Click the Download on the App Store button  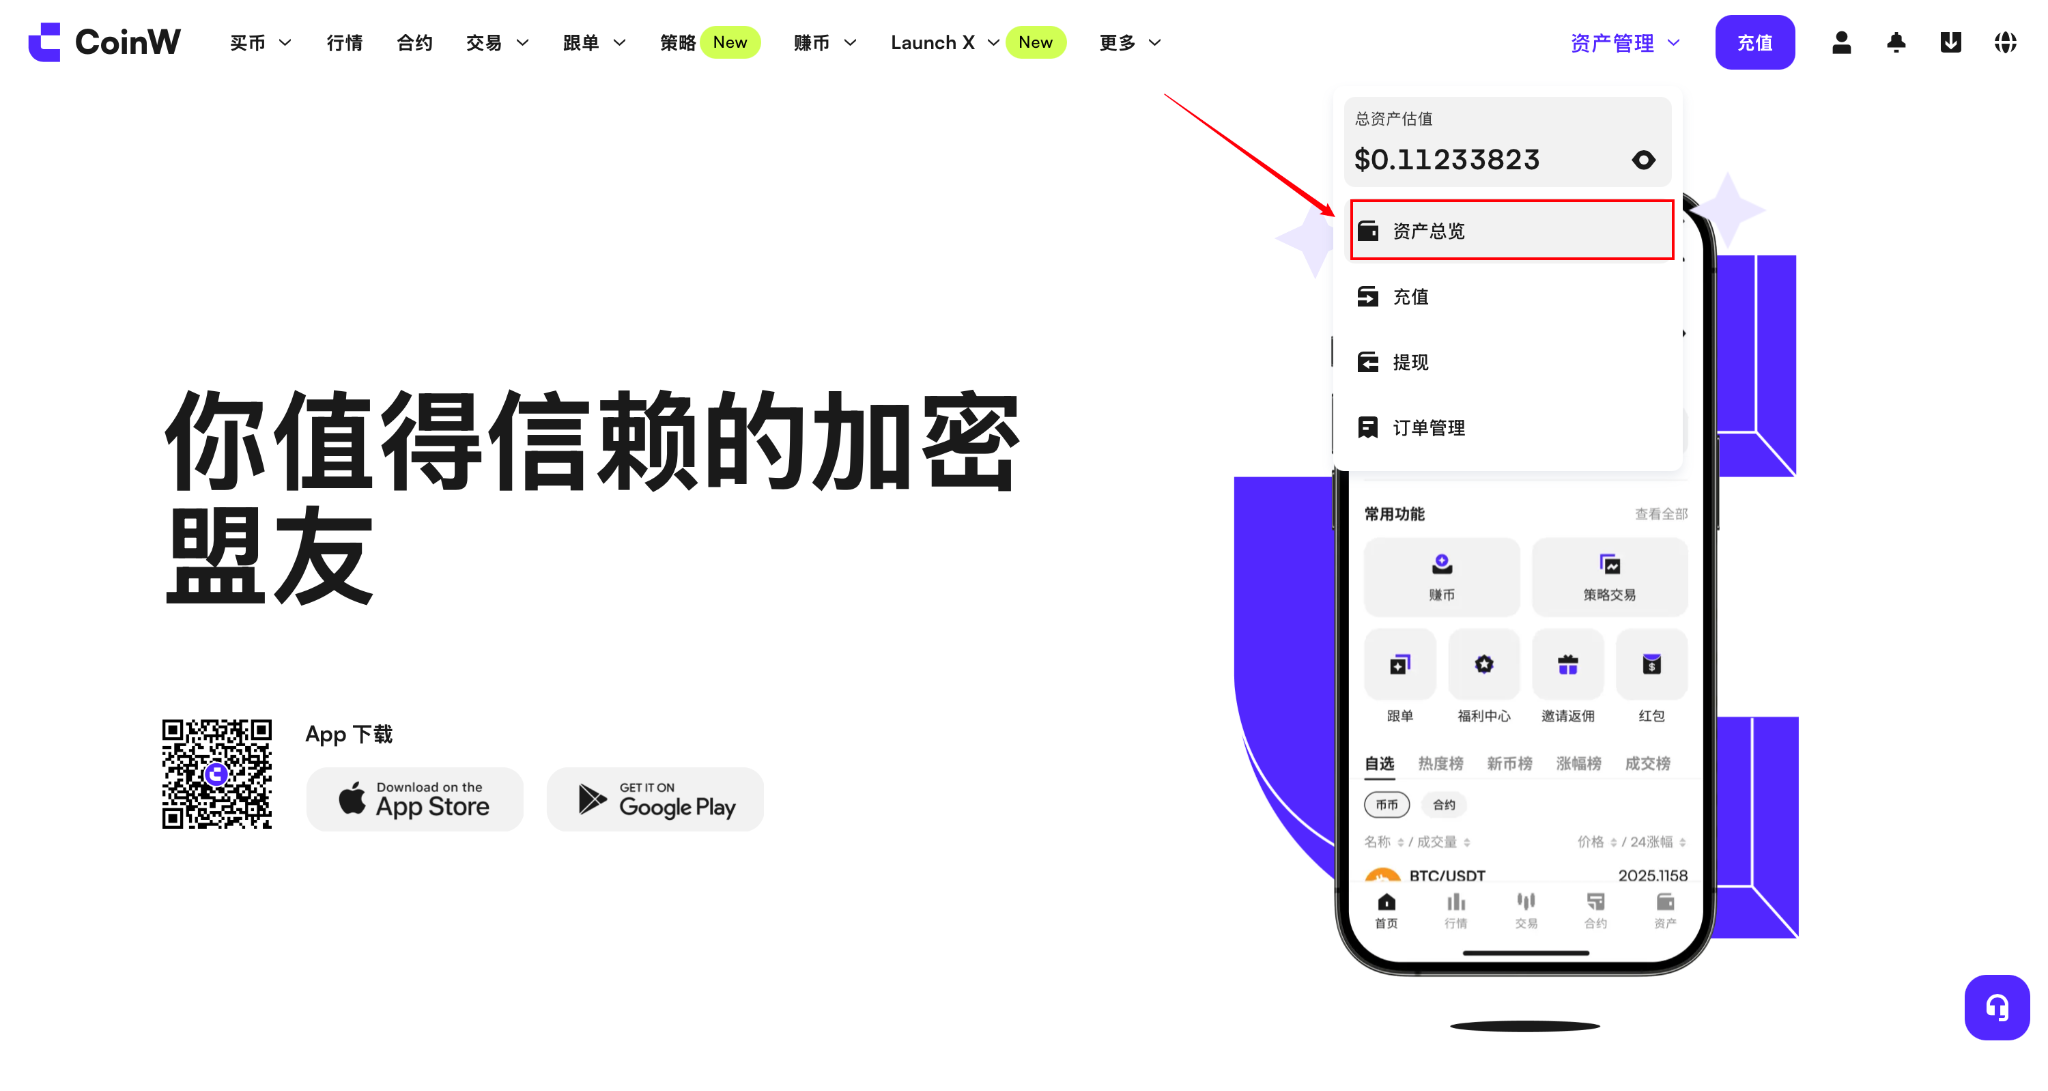415,799
